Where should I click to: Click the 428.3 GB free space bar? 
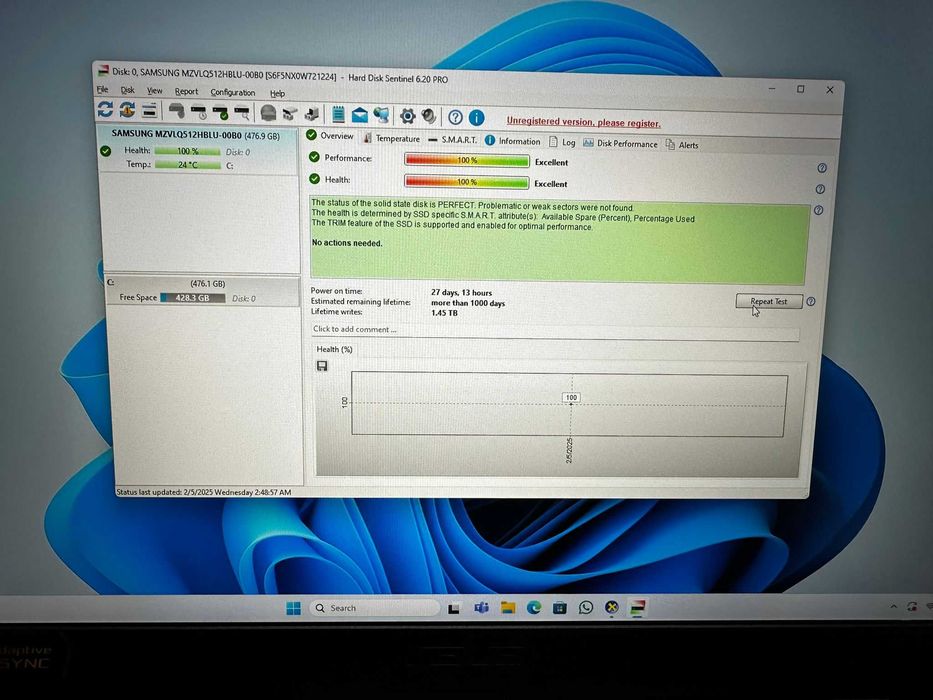193,298
